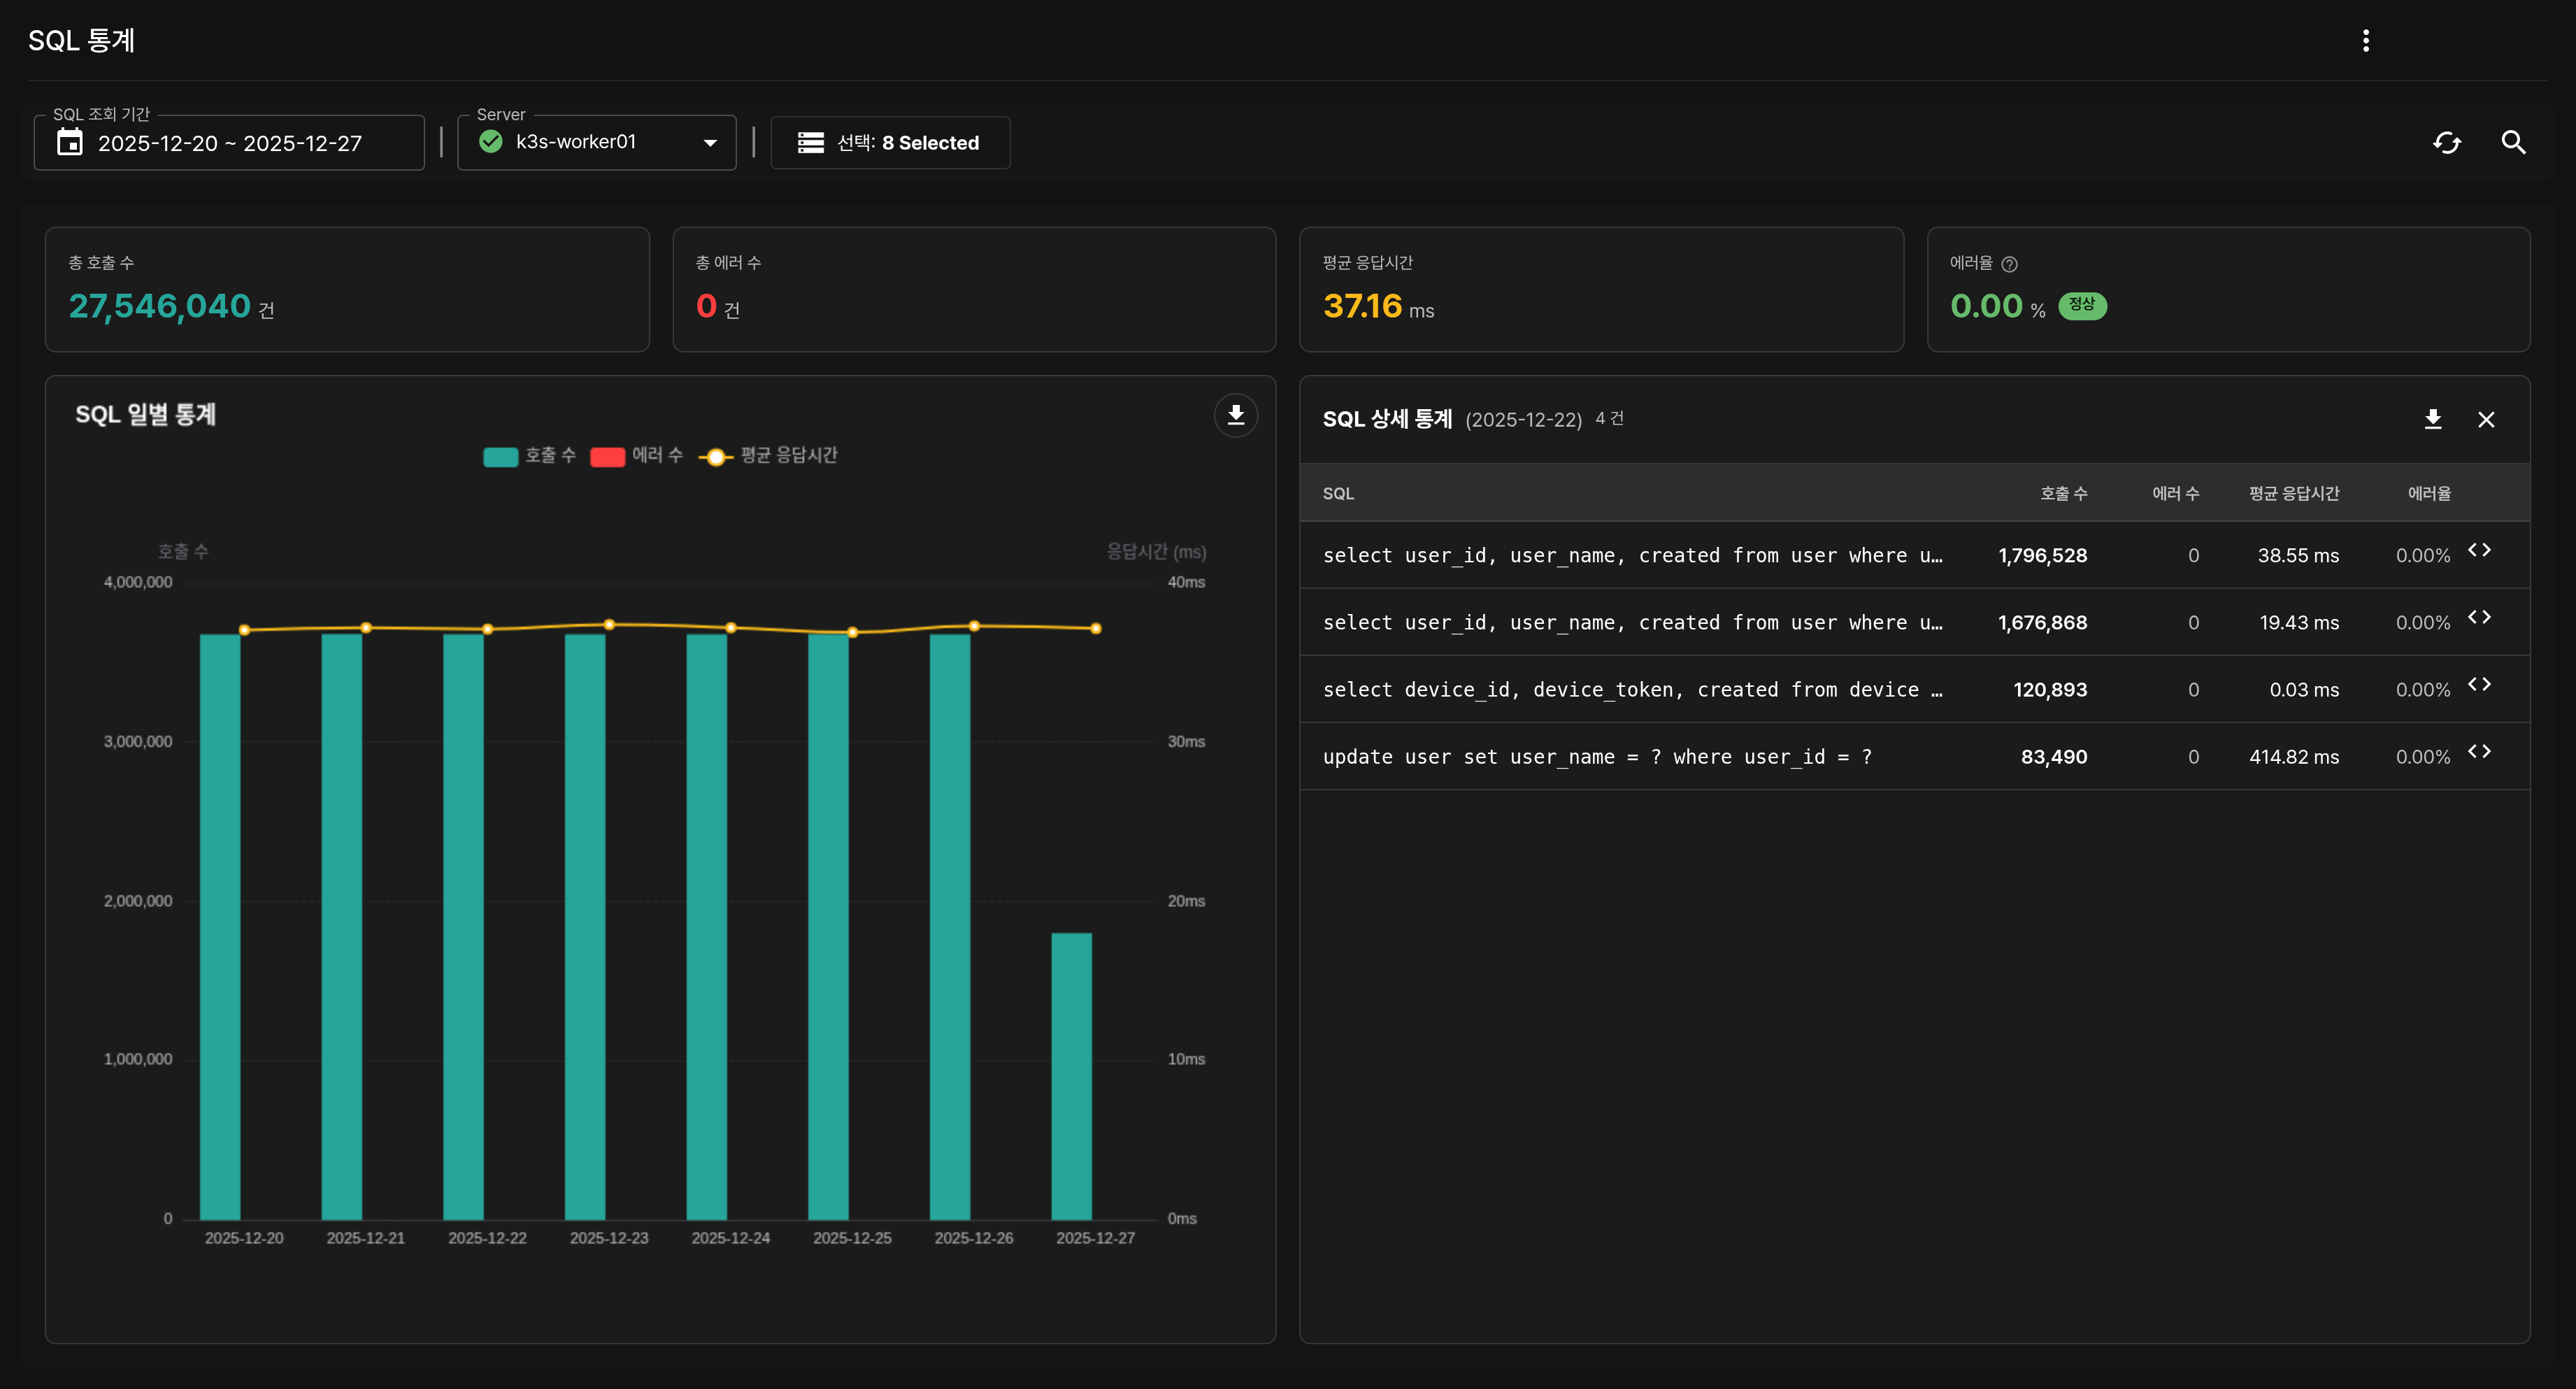Viewport: 2576px width, 1389px height.
Task: Download the SQL daily statistics chart
Action: [1235, 415]
